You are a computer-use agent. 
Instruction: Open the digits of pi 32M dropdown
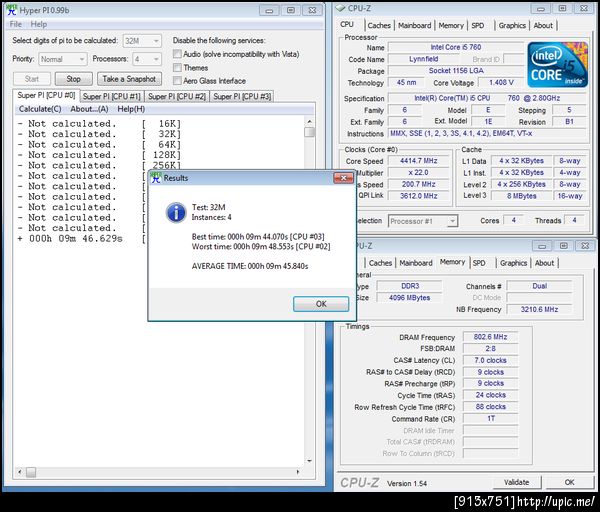(x=142, y=41)
